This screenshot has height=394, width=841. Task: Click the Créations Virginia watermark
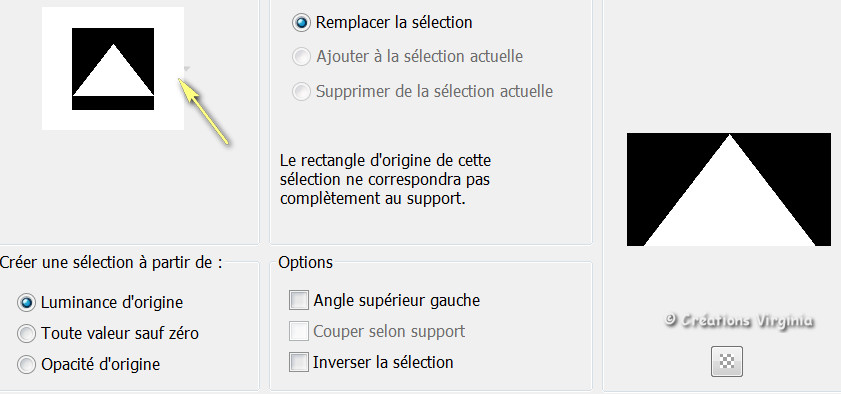739,321
